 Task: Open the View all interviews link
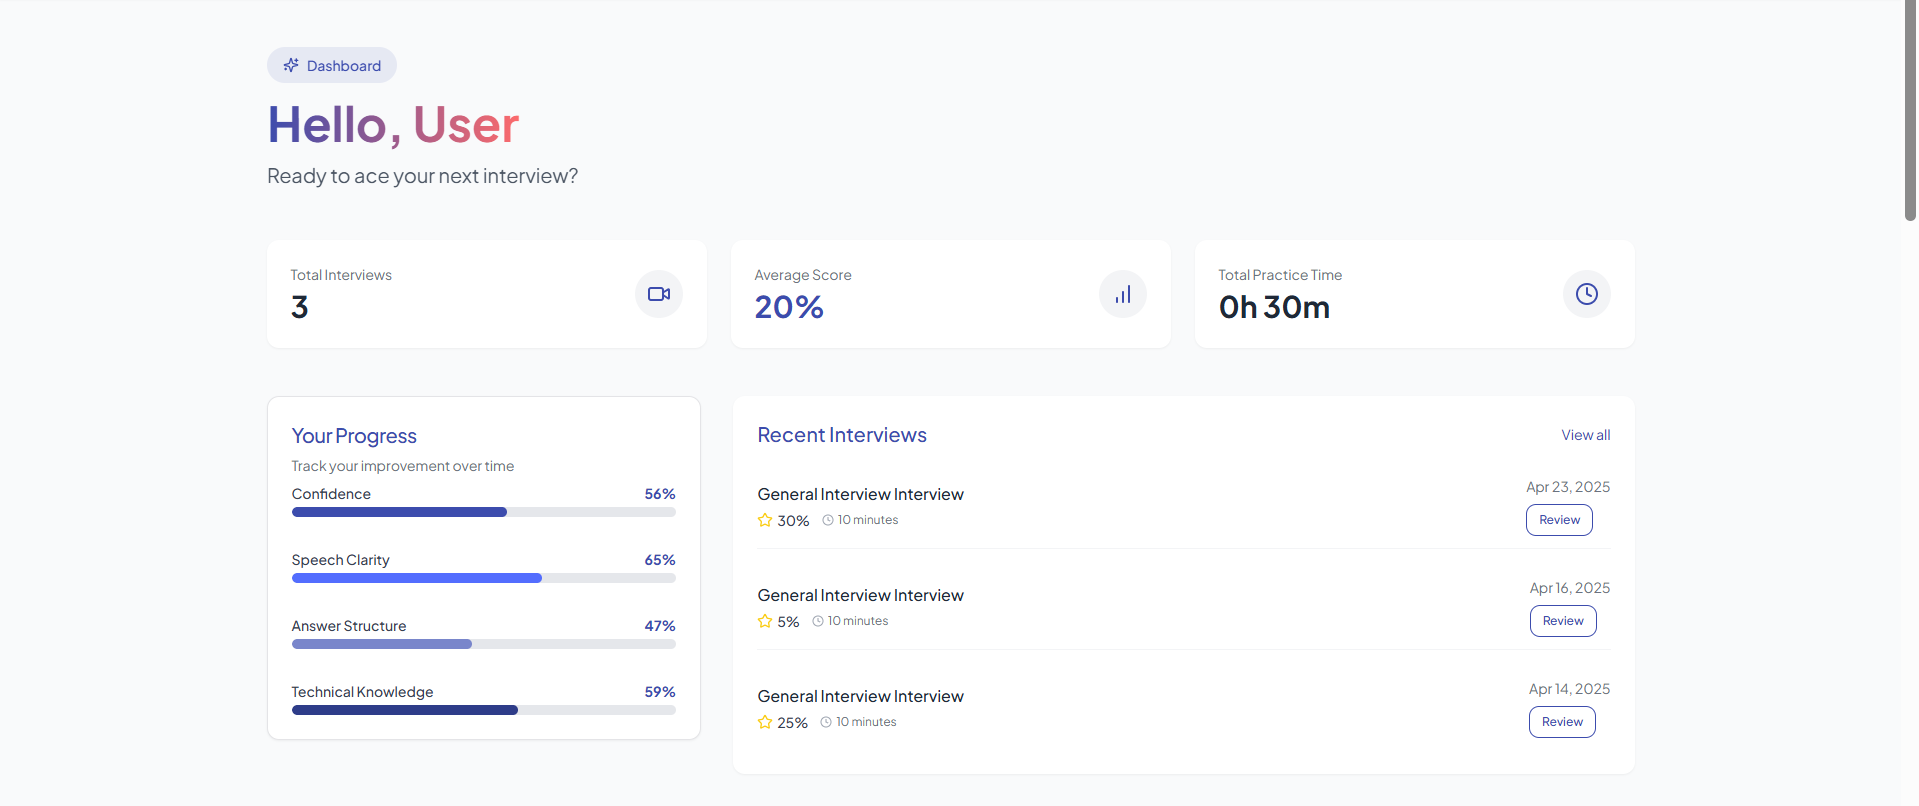click(1585, 435)
